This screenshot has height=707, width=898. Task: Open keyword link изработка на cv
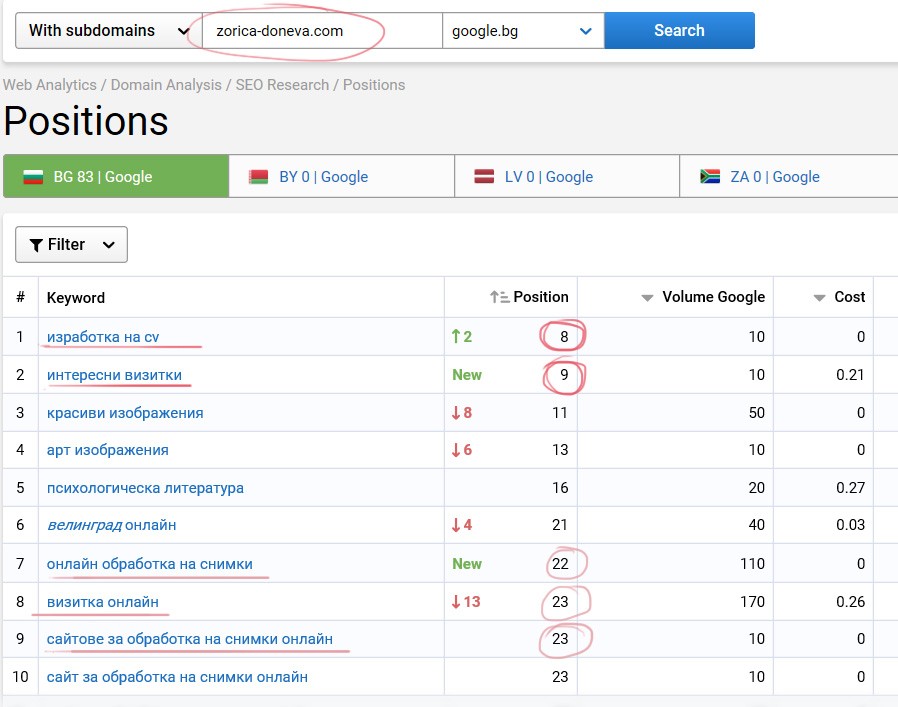point(103,337)
